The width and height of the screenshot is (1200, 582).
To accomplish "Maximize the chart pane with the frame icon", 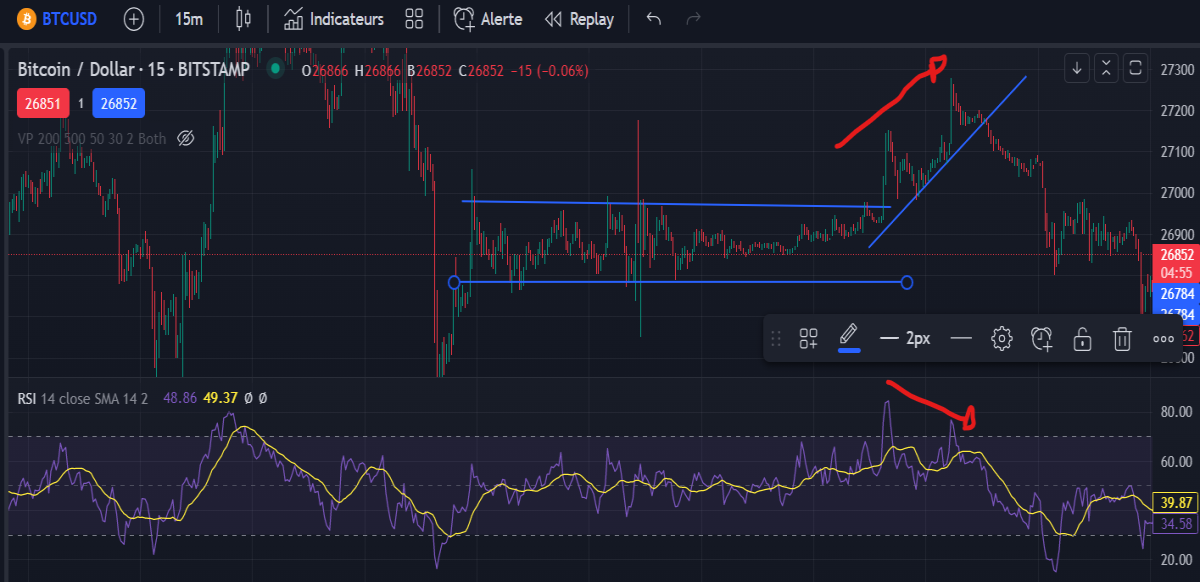I will point(1136,68).
